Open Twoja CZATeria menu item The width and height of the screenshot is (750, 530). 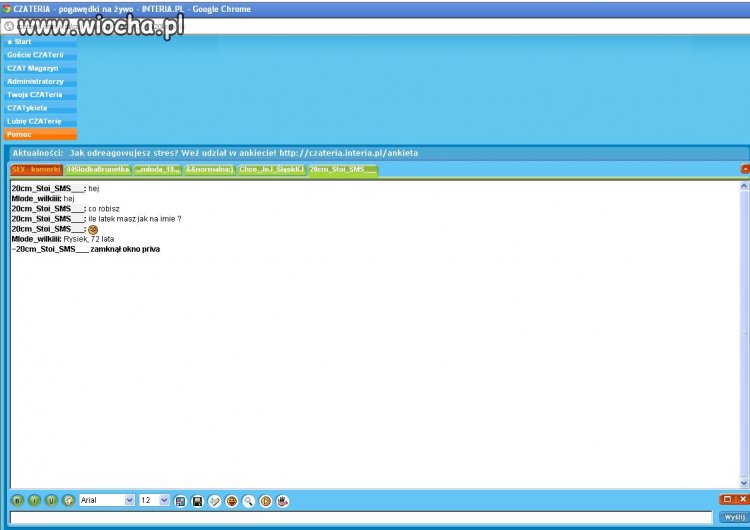[x=40, y=95]
